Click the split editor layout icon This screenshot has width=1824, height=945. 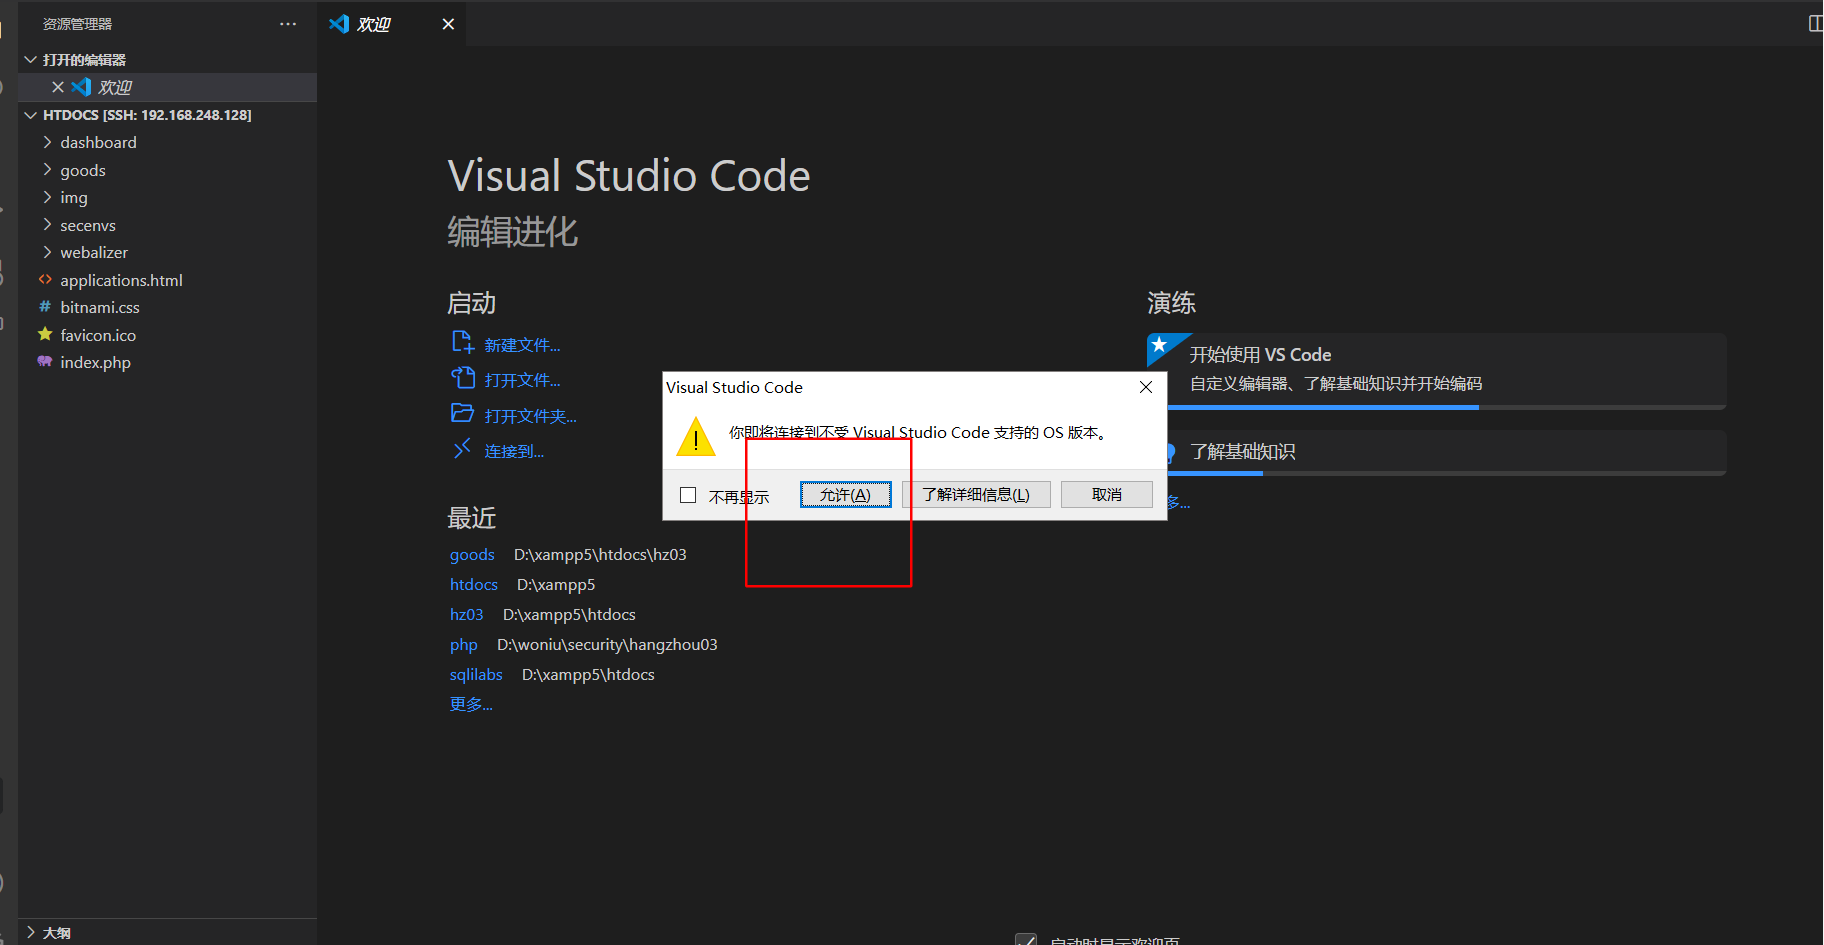tap(1815, 24)
